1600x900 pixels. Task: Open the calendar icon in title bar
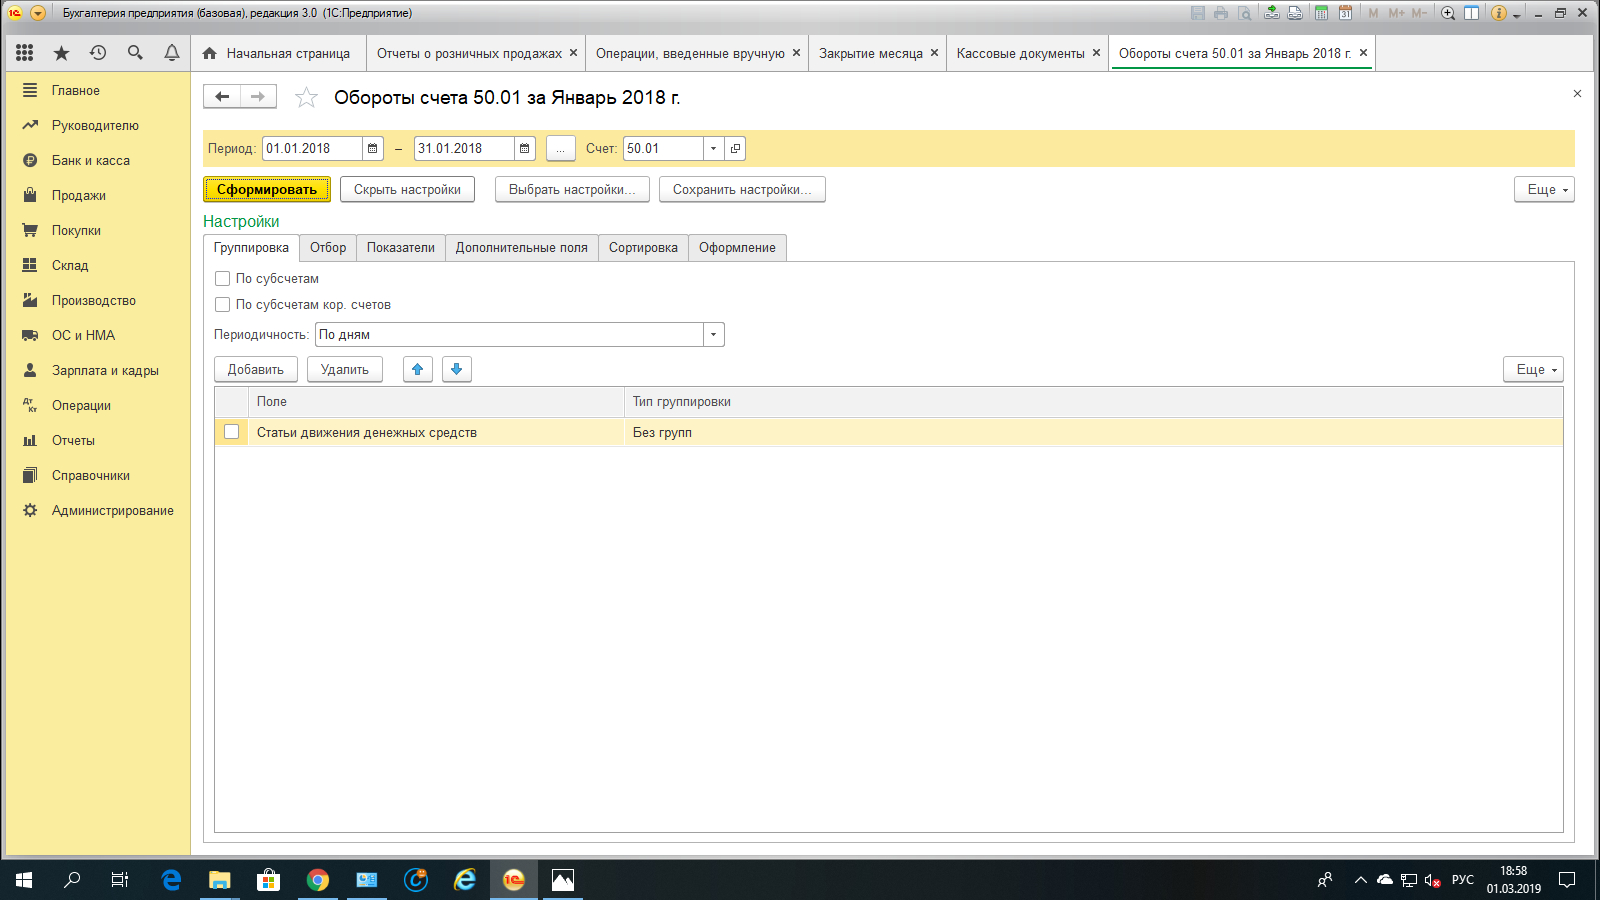[1345, 13]
